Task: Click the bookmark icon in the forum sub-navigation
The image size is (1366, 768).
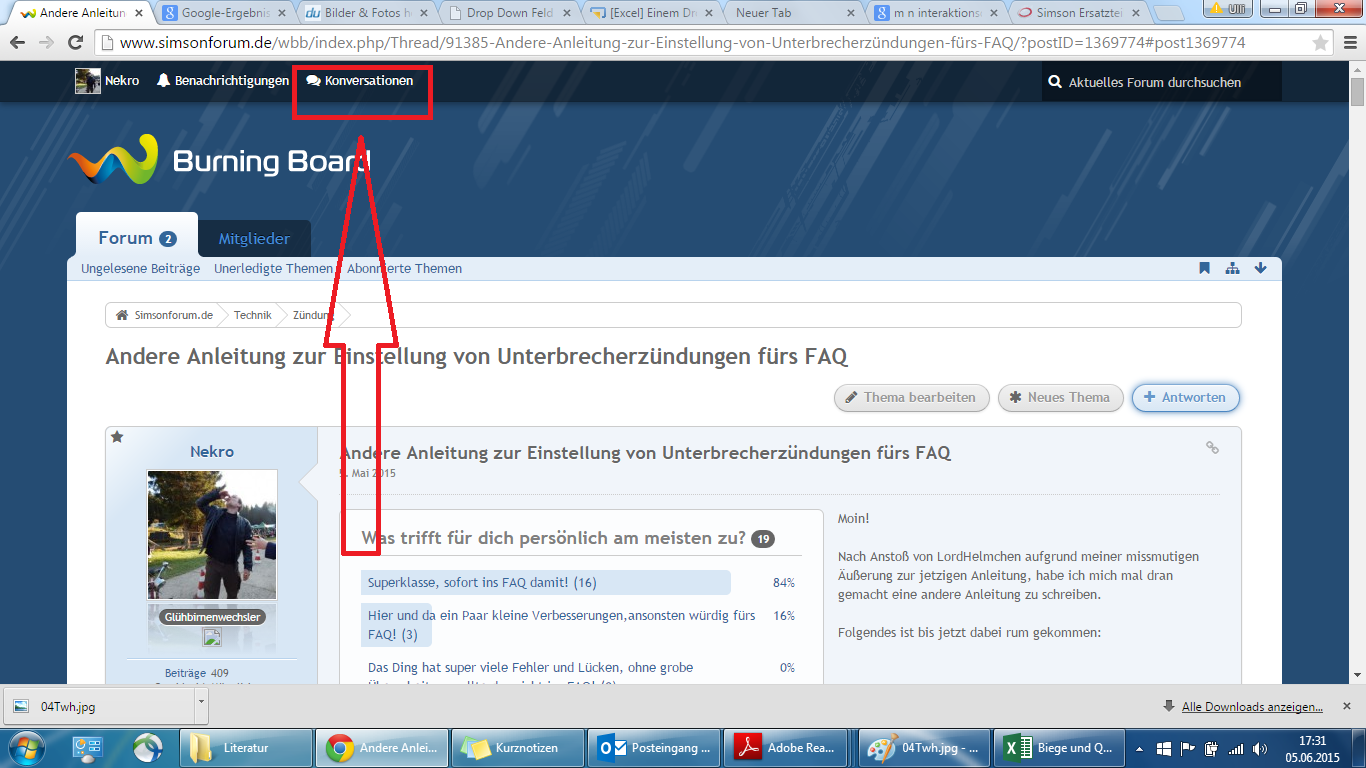Action: 1204,268
